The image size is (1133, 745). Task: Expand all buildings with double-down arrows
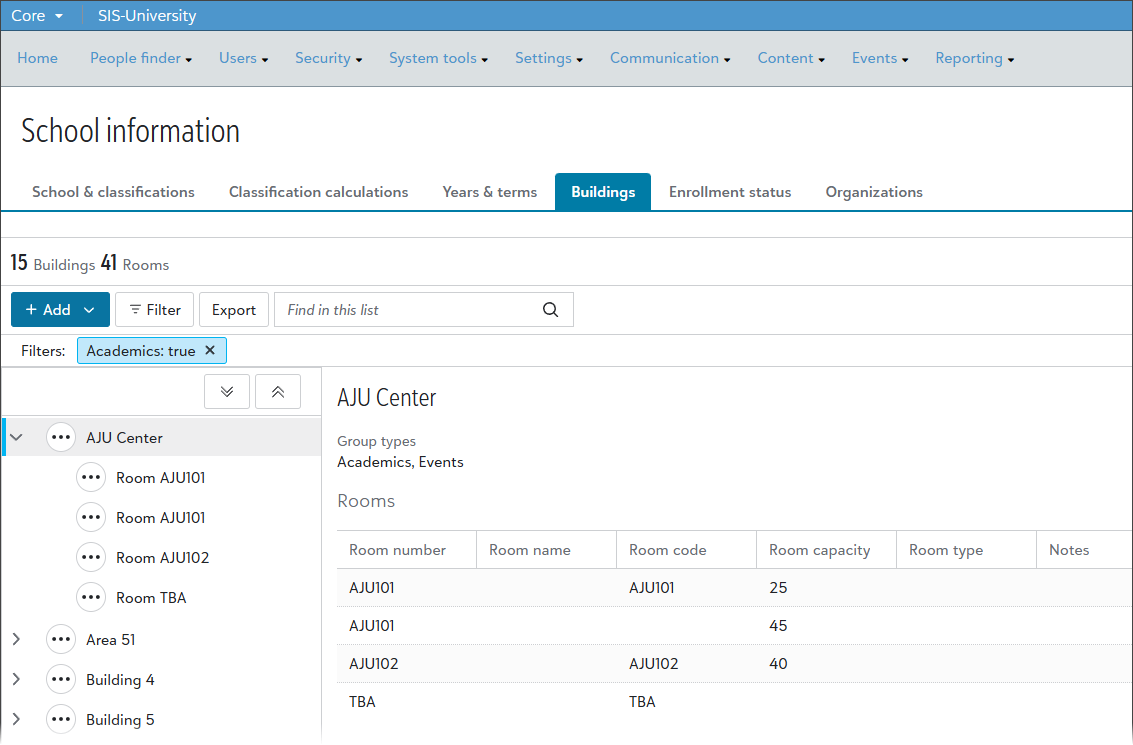coord(227,392)
